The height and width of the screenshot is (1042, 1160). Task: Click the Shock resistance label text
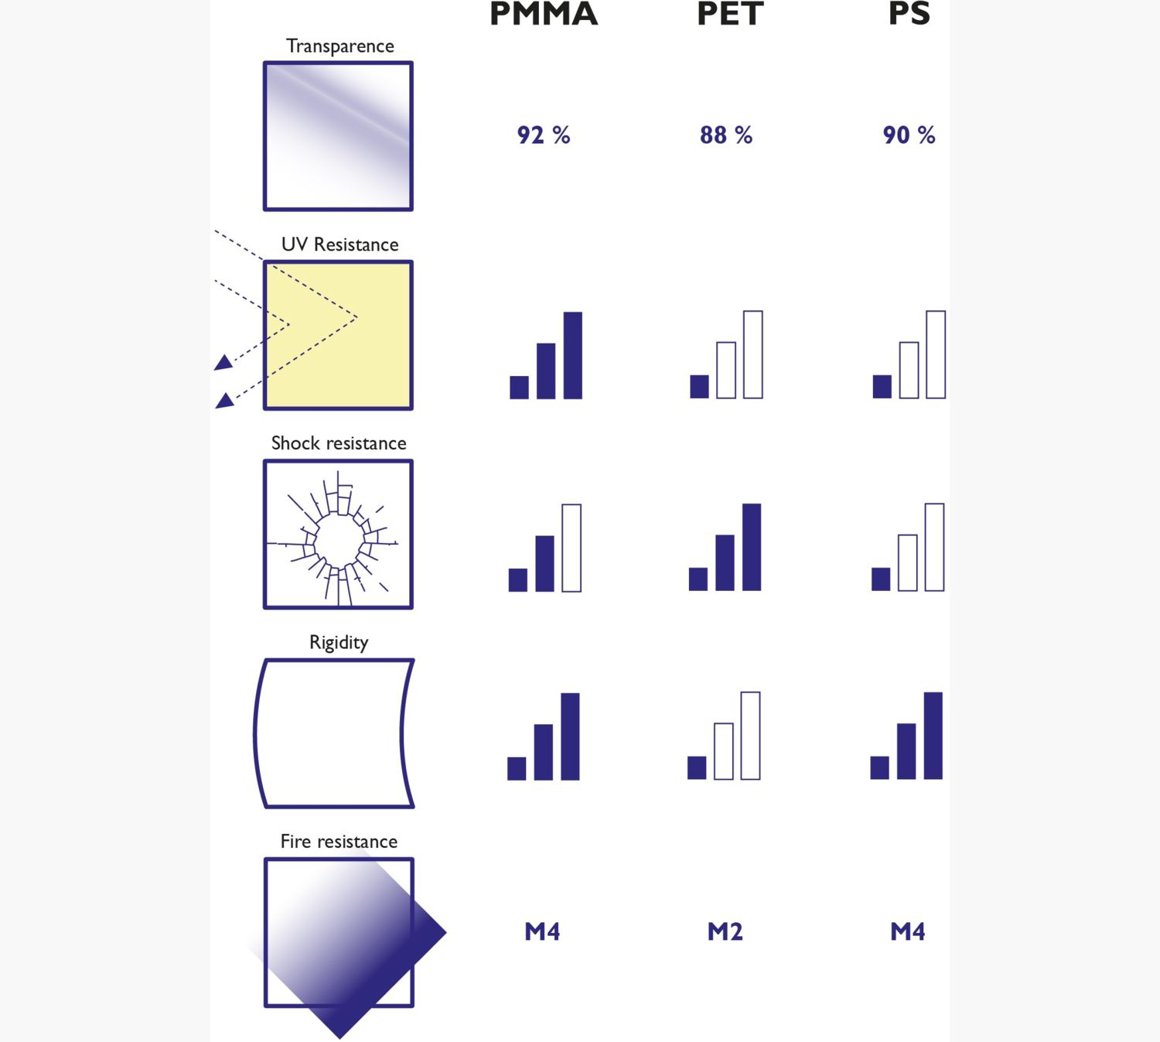coord(339,443)
